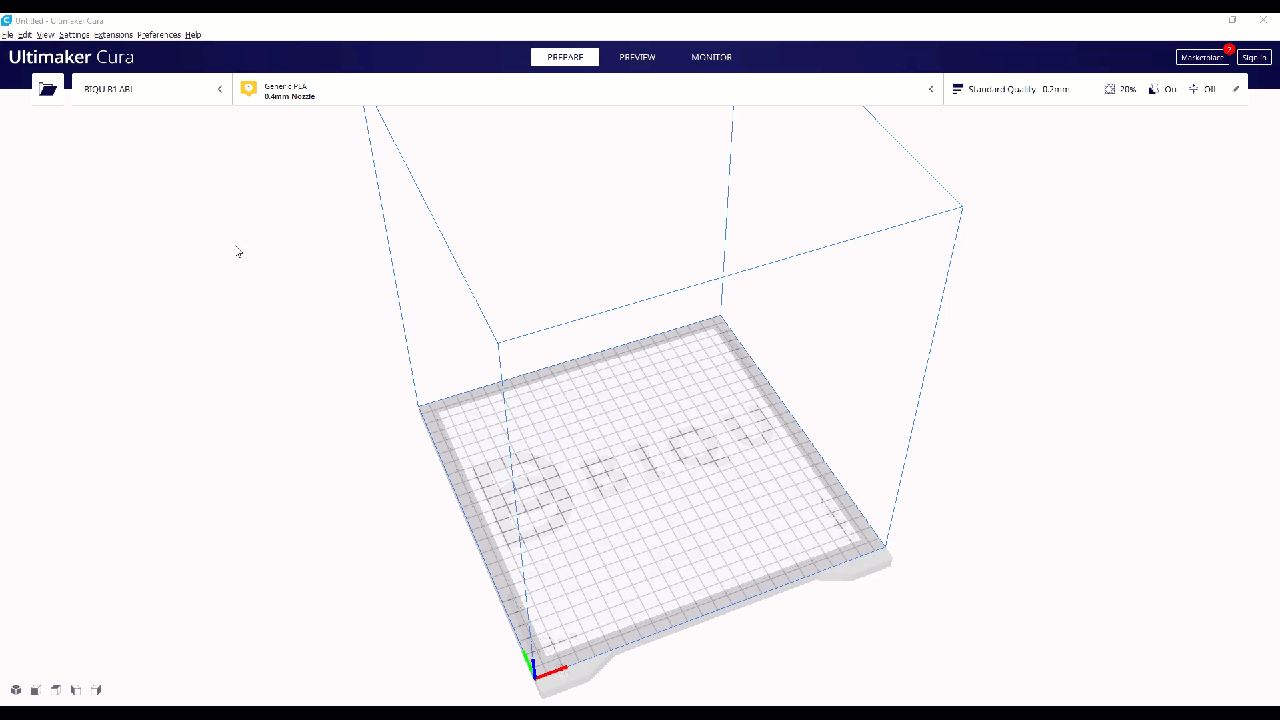Click the Cura app icon in title bar

point(7,20)
